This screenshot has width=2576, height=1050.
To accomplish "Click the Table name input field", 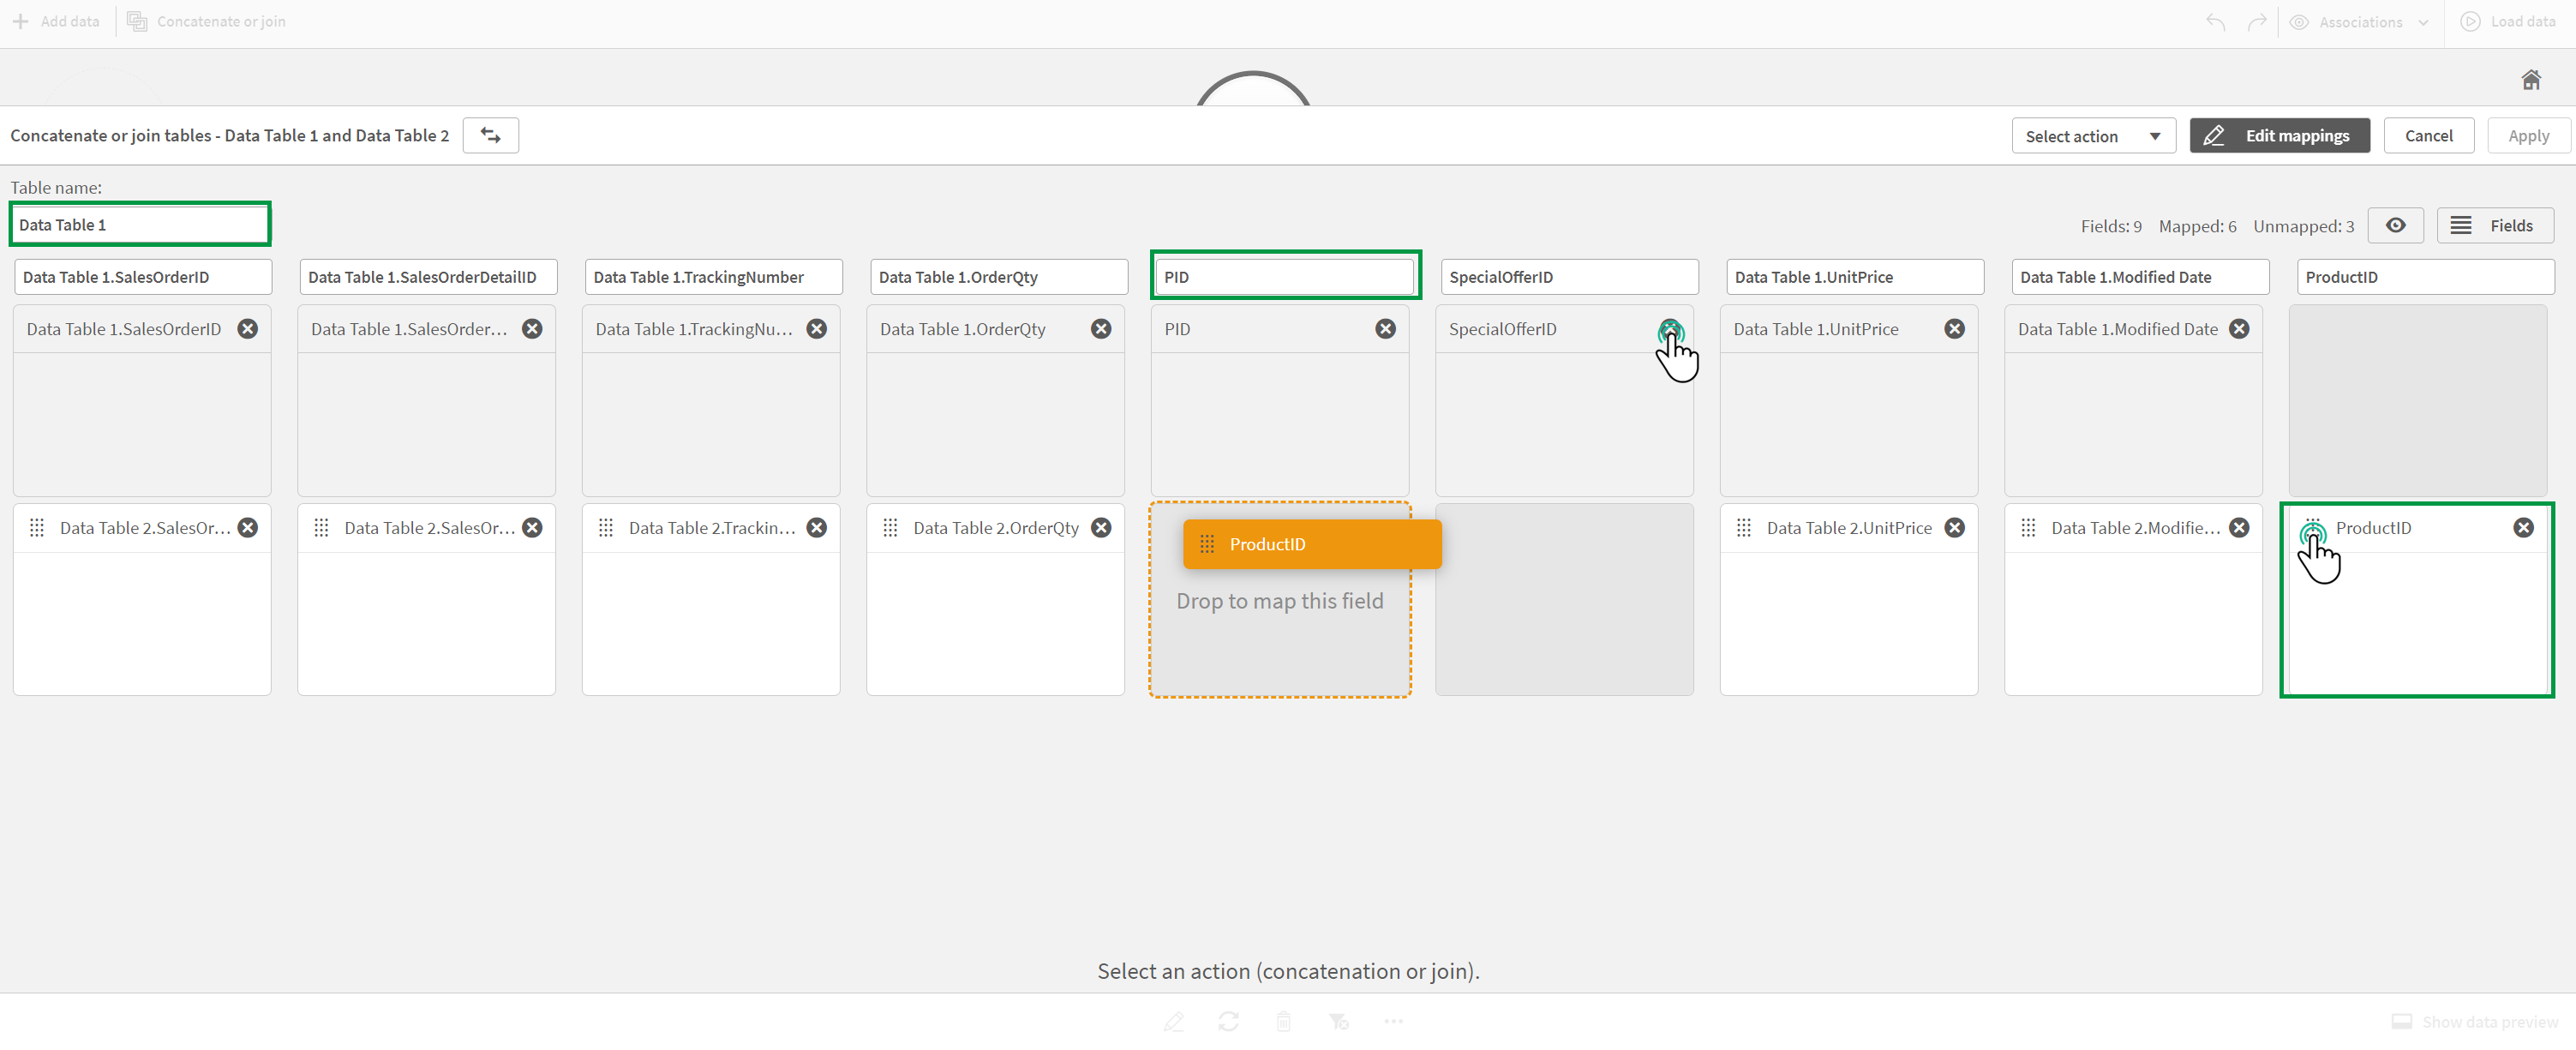I will point(140,224).
